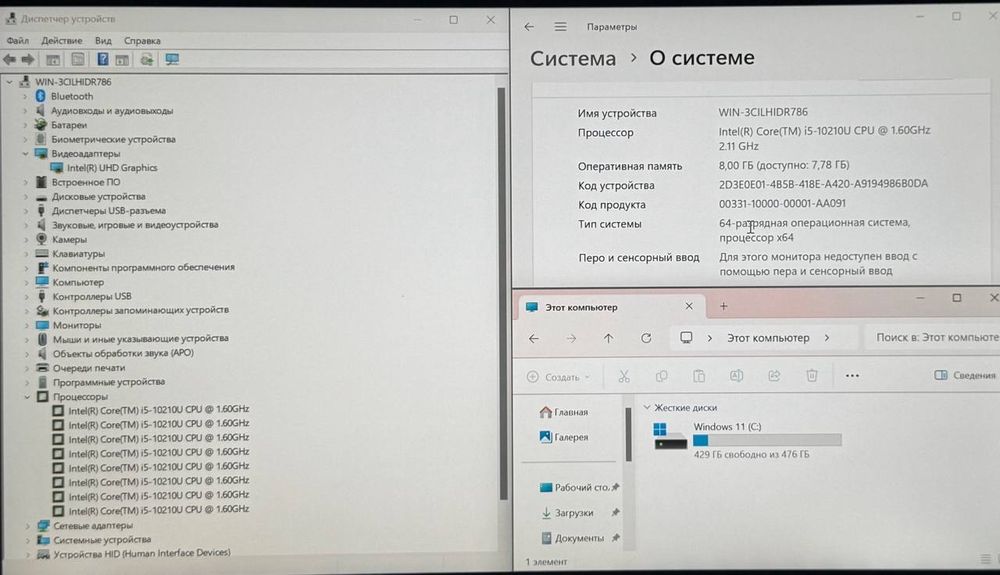Expand the Клавиатуры node
The image size is (1000, 575).
tap(26, 254)
